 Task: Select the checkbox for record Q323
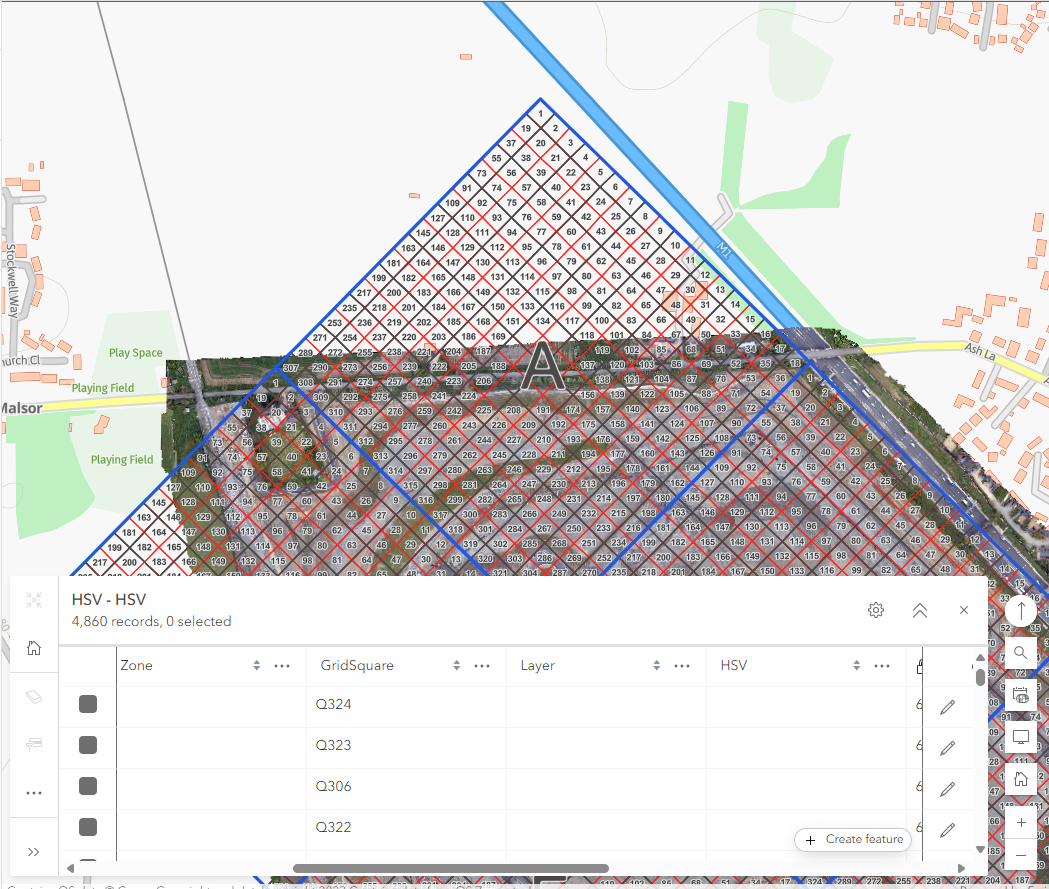point(87,745)
